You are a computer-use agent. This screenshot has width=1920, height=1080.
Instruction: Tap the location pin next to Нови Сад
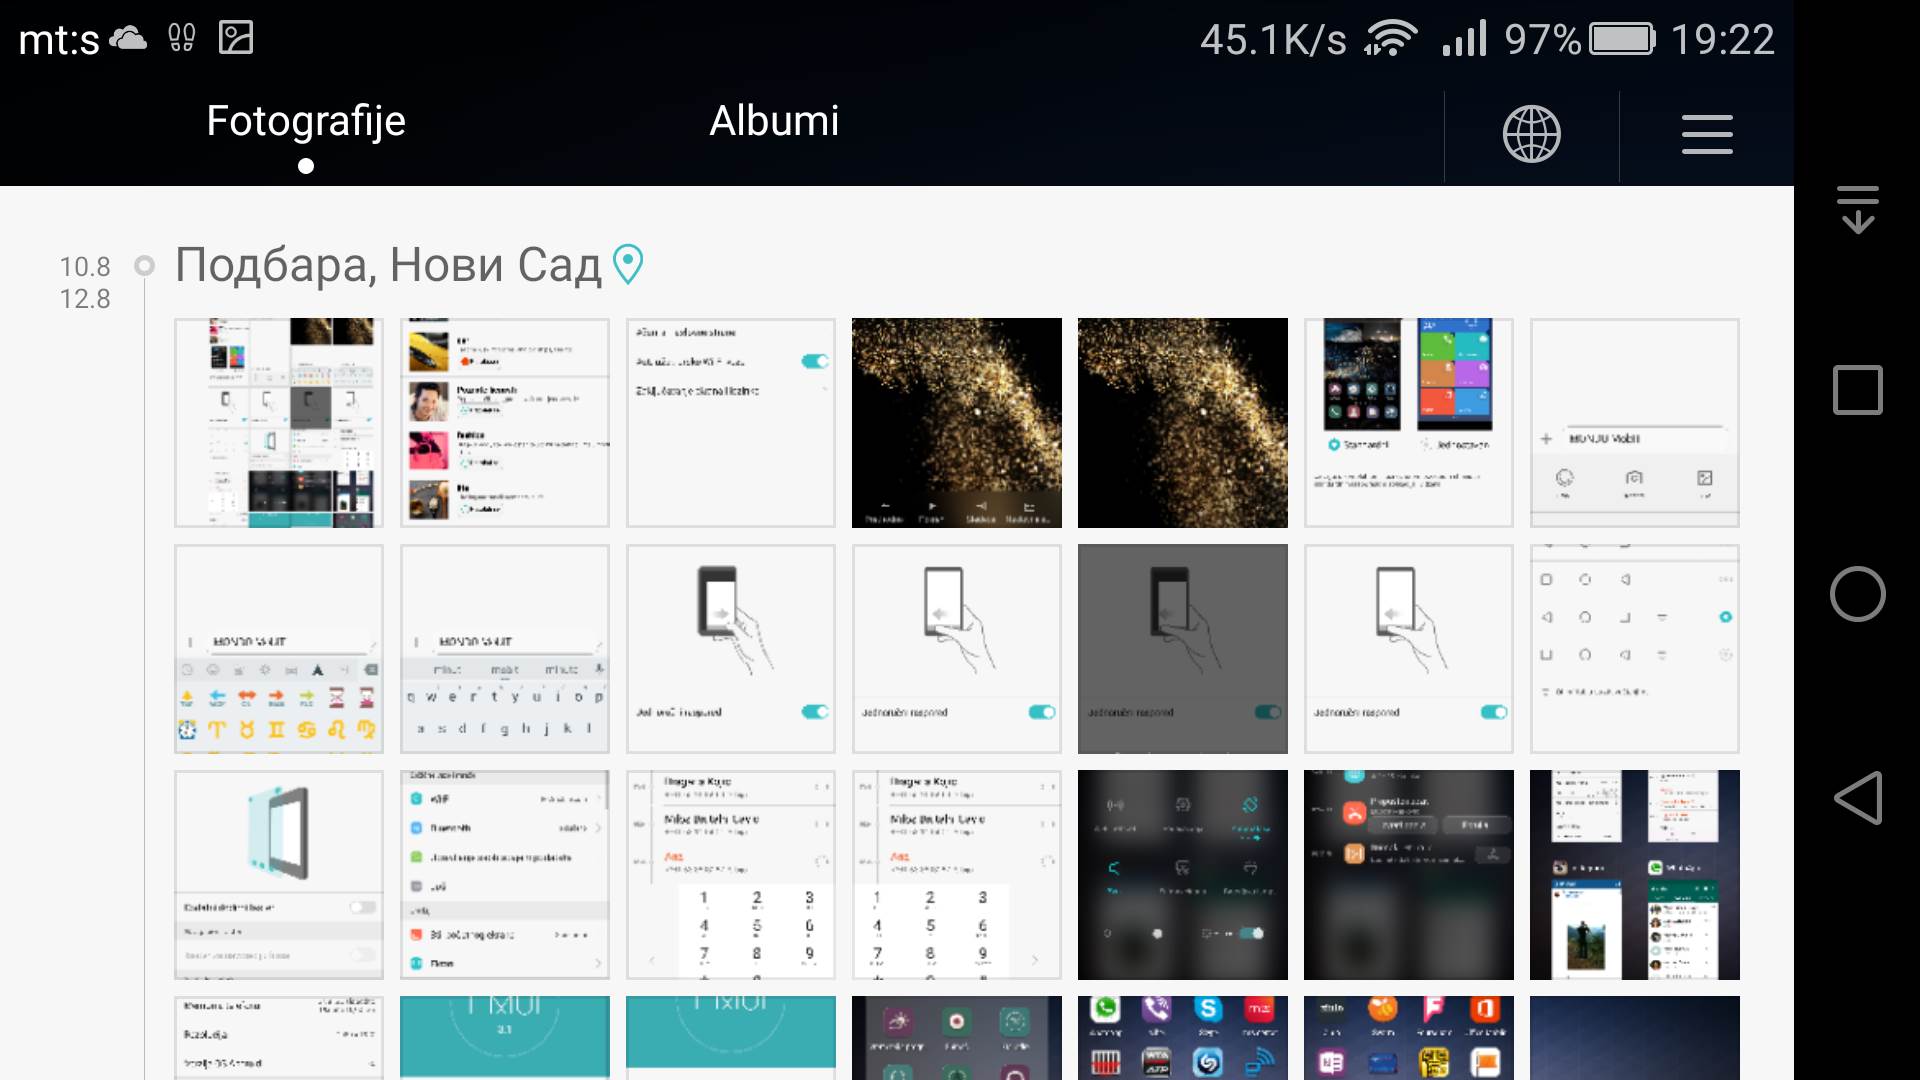tap(628, 265)
